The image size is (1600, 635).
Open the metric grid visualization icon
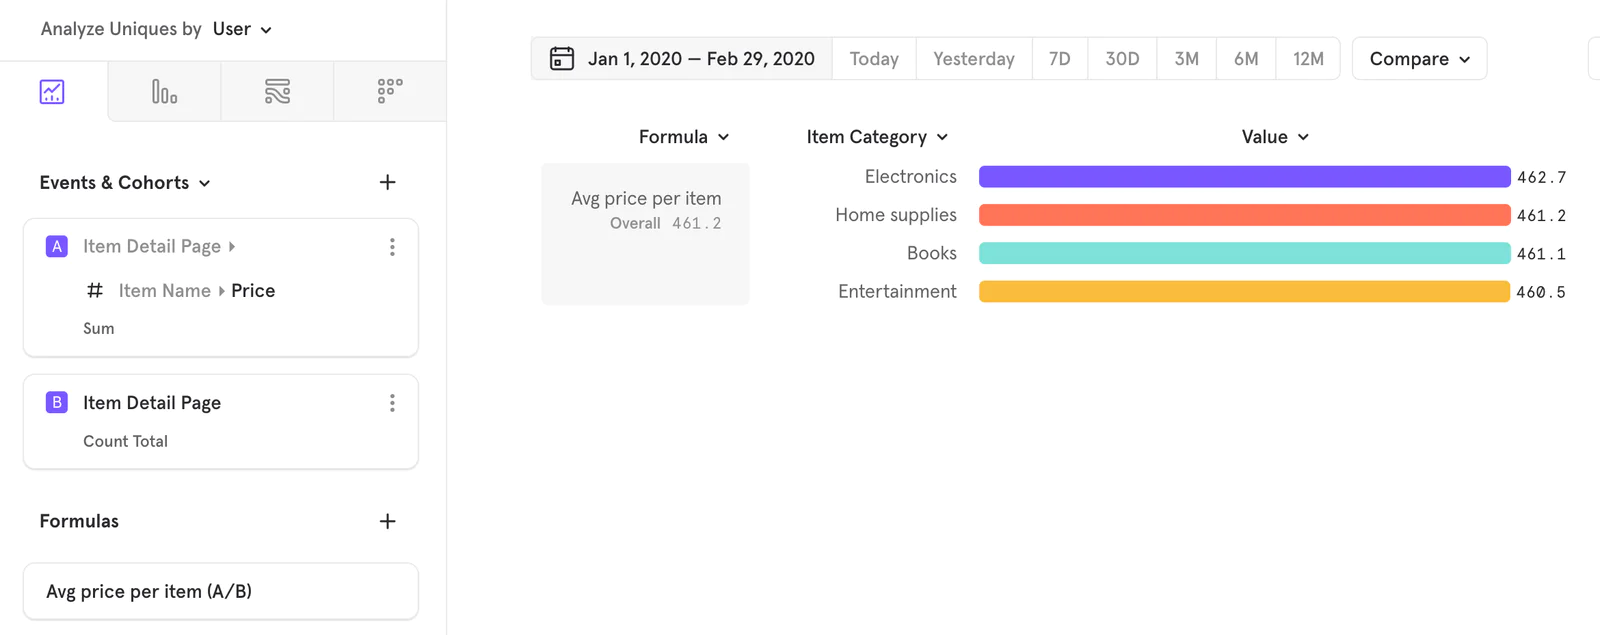click(x=390, y=91)
